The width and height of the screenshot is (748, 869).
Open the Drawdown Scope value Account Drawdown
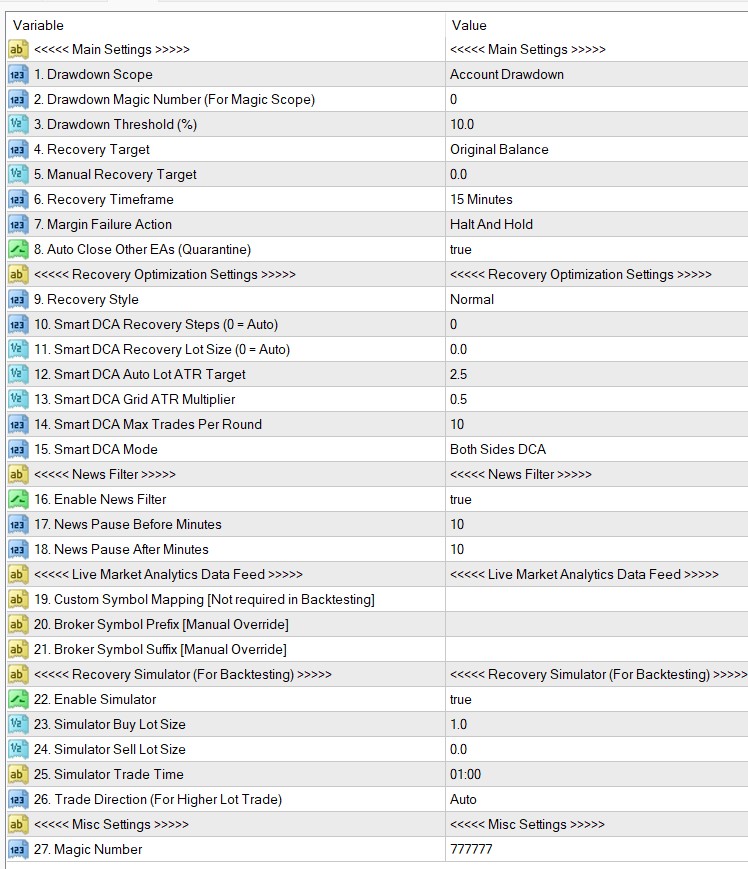click(506, 75)
